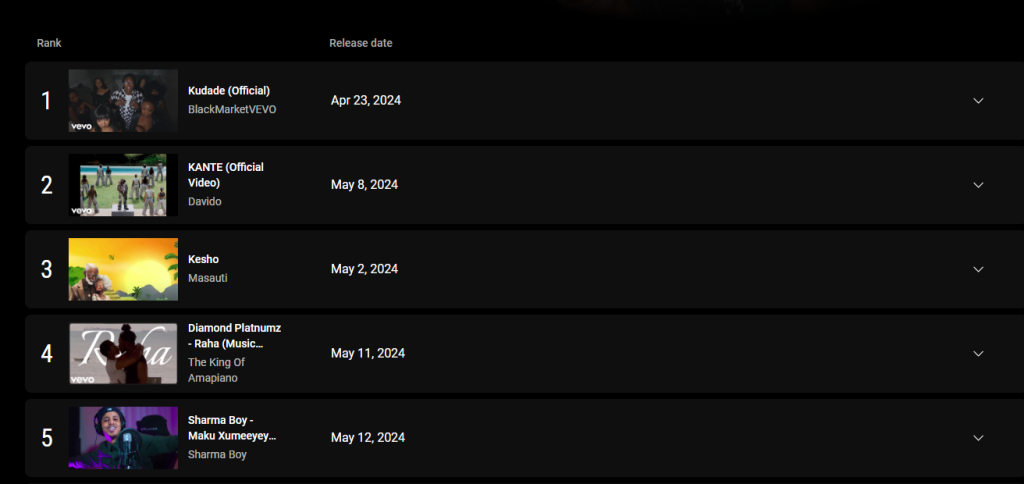
Task: Open the Sharma Boy video thumbnail
Action: pyautogui.click(x=123, y=438)
